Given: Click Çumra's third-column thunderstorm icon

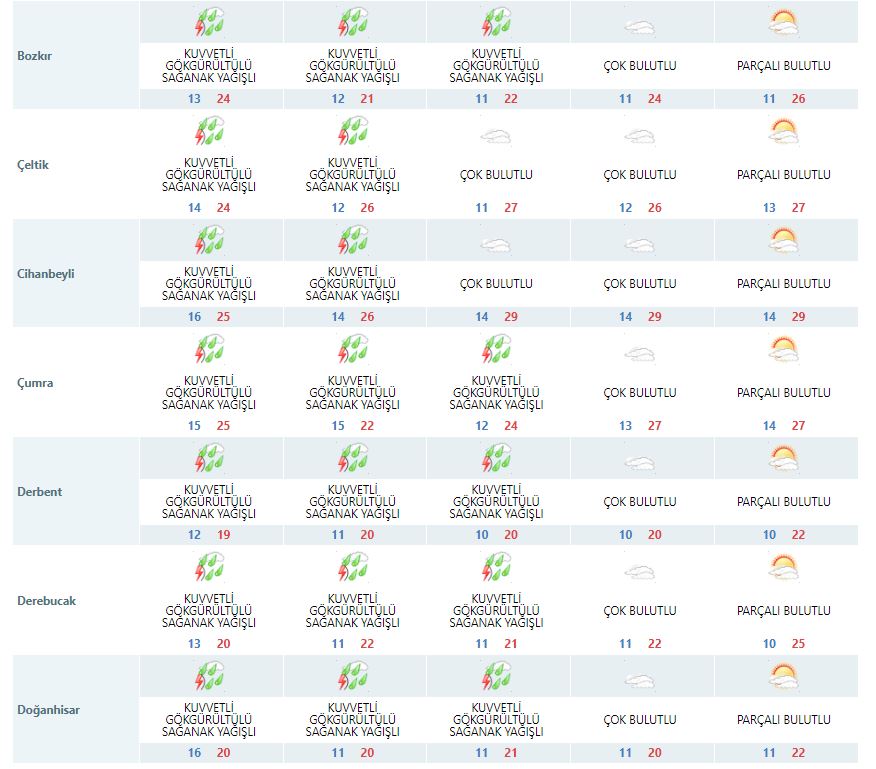Looking at the screenshot, I should point(497,349).
